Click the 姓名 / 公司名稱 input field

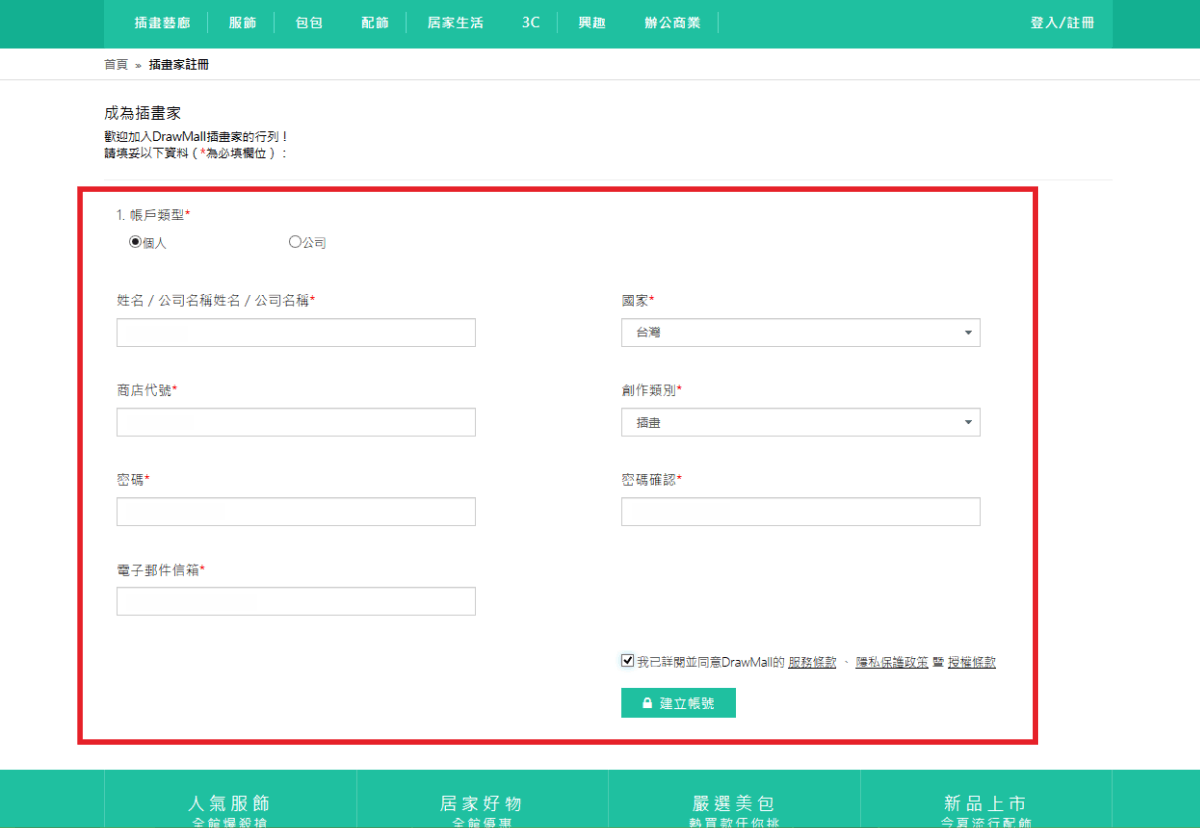coord(295,332)
